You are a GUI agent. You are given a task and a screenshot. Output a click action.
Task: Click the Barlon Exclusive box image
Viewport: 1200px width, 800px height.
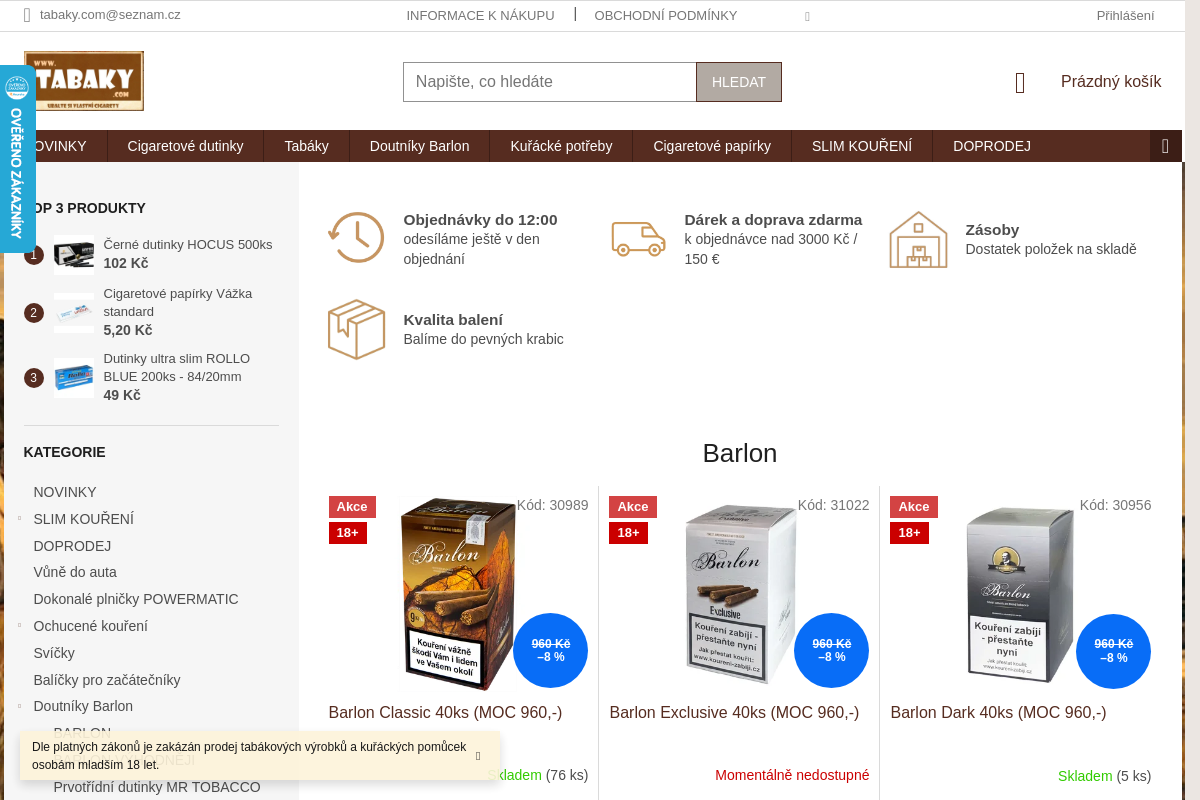click(739, 594)
